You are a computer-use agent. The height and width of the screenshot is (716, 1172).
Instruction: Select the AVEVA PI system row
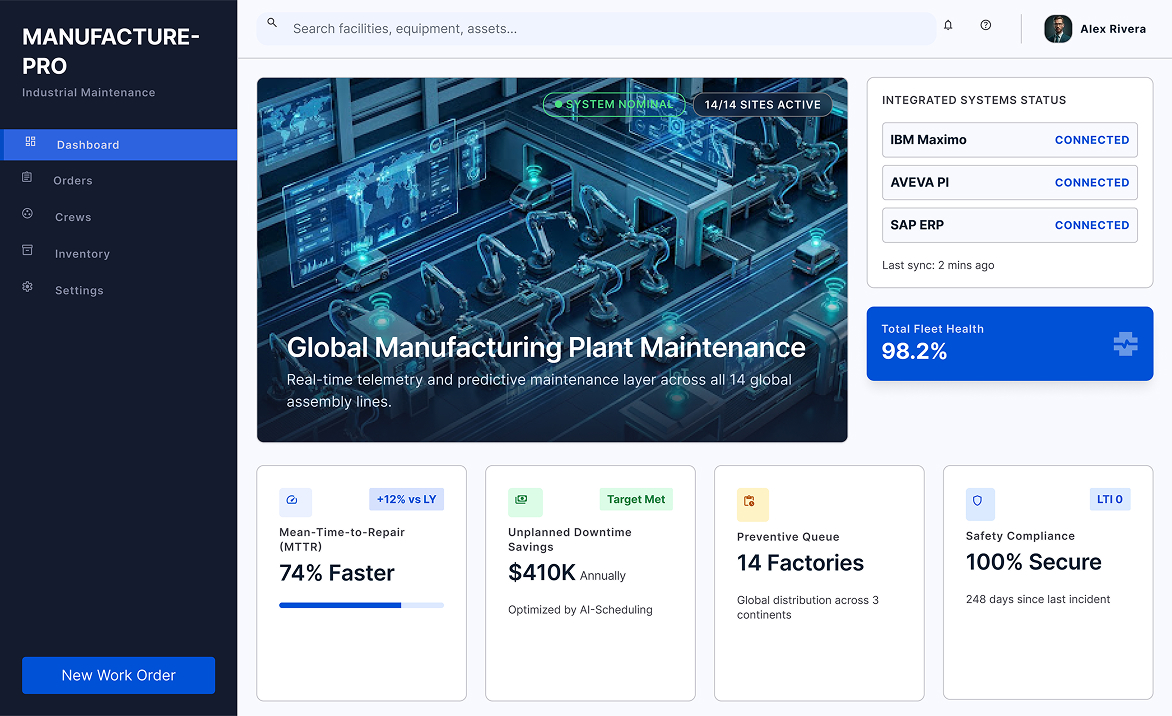(x=1010, y=182)
